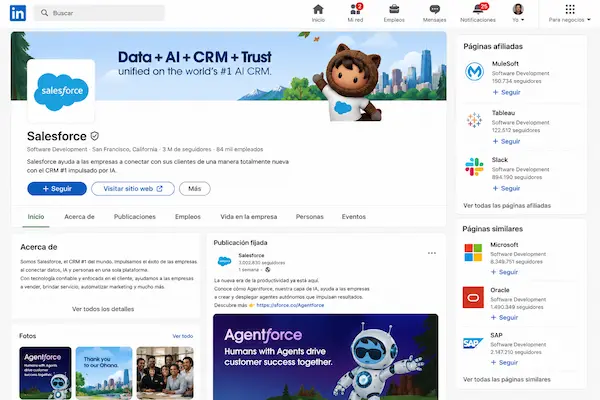600x400 pixels.
Task: Click the '84 mil empleados' text
Action: (x=240, y=149)
